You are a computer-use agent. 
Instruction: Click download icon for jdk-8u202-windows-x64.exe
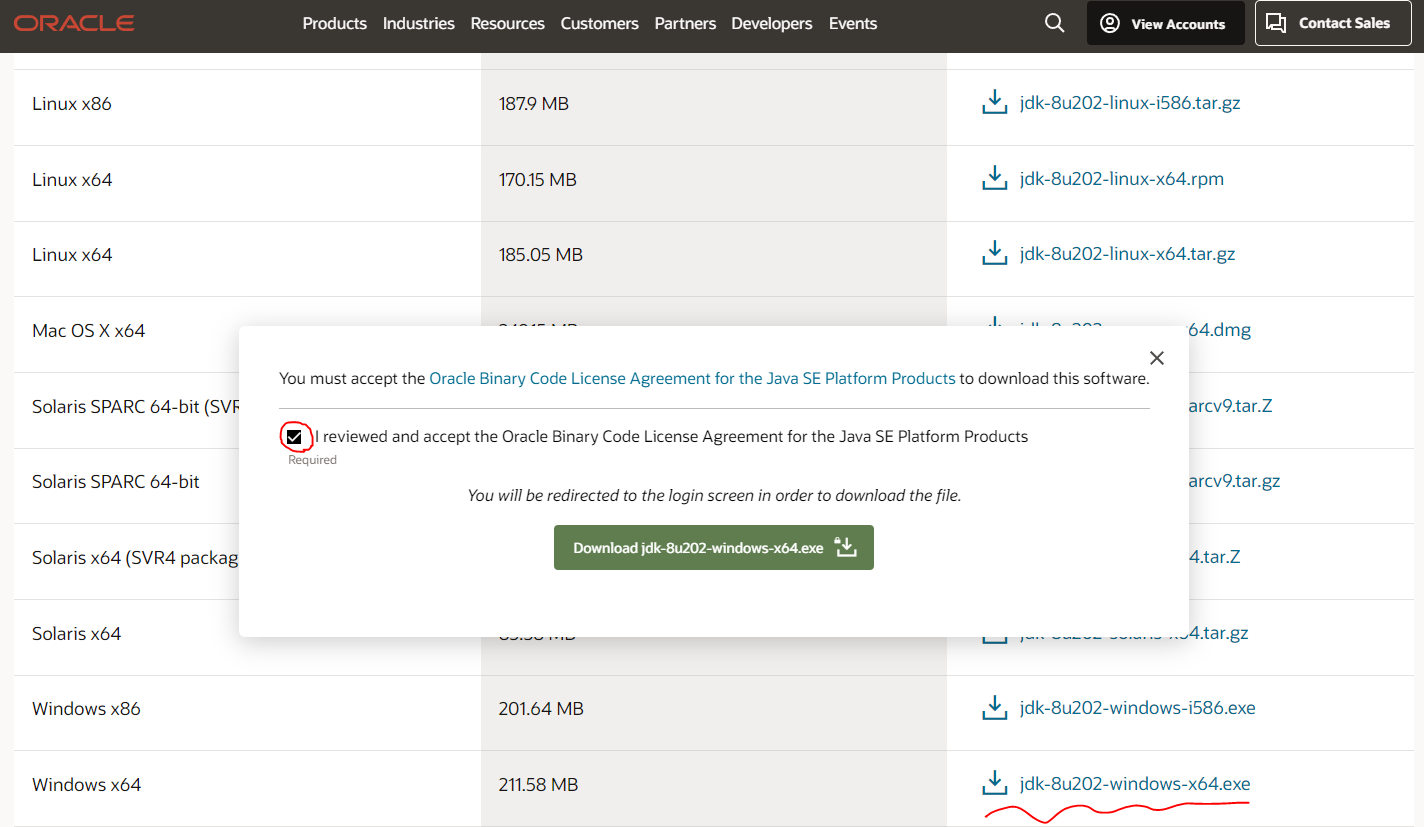994,783
